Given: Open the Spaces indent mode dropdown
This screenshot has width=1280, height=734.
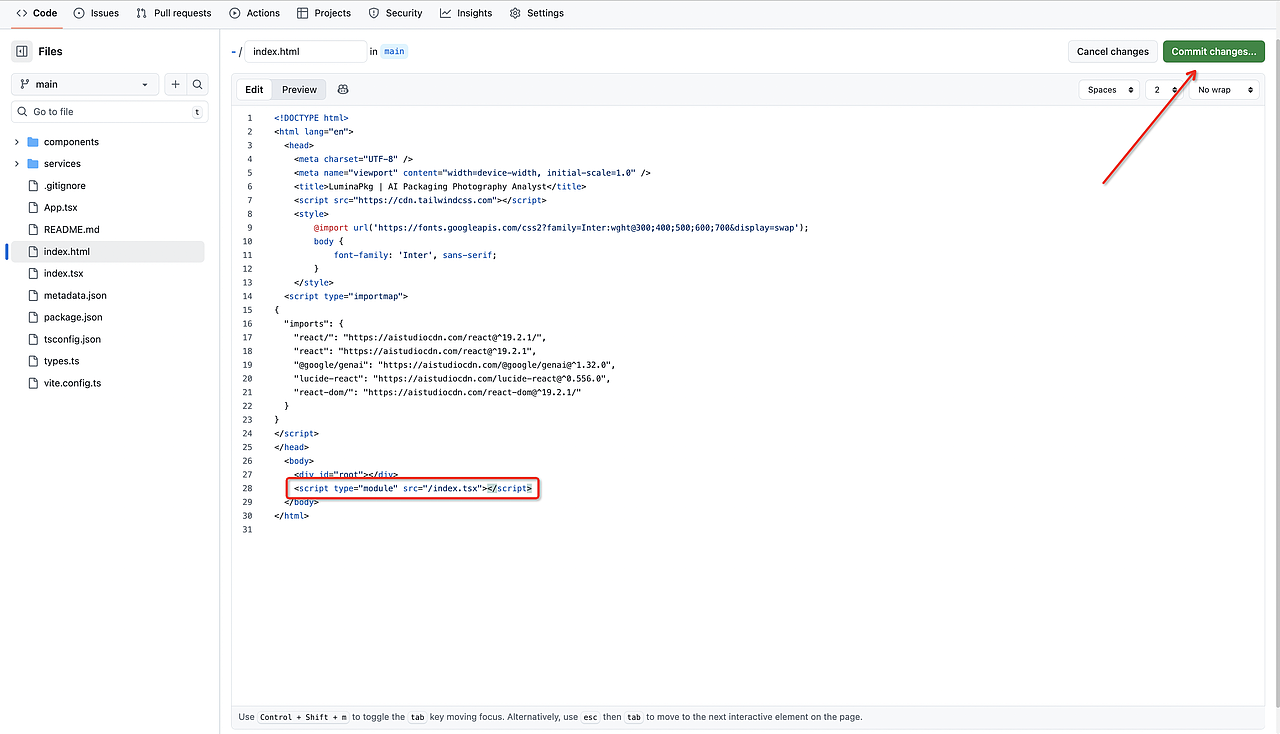Looking at the screenshot, I should coord(1109,90).
